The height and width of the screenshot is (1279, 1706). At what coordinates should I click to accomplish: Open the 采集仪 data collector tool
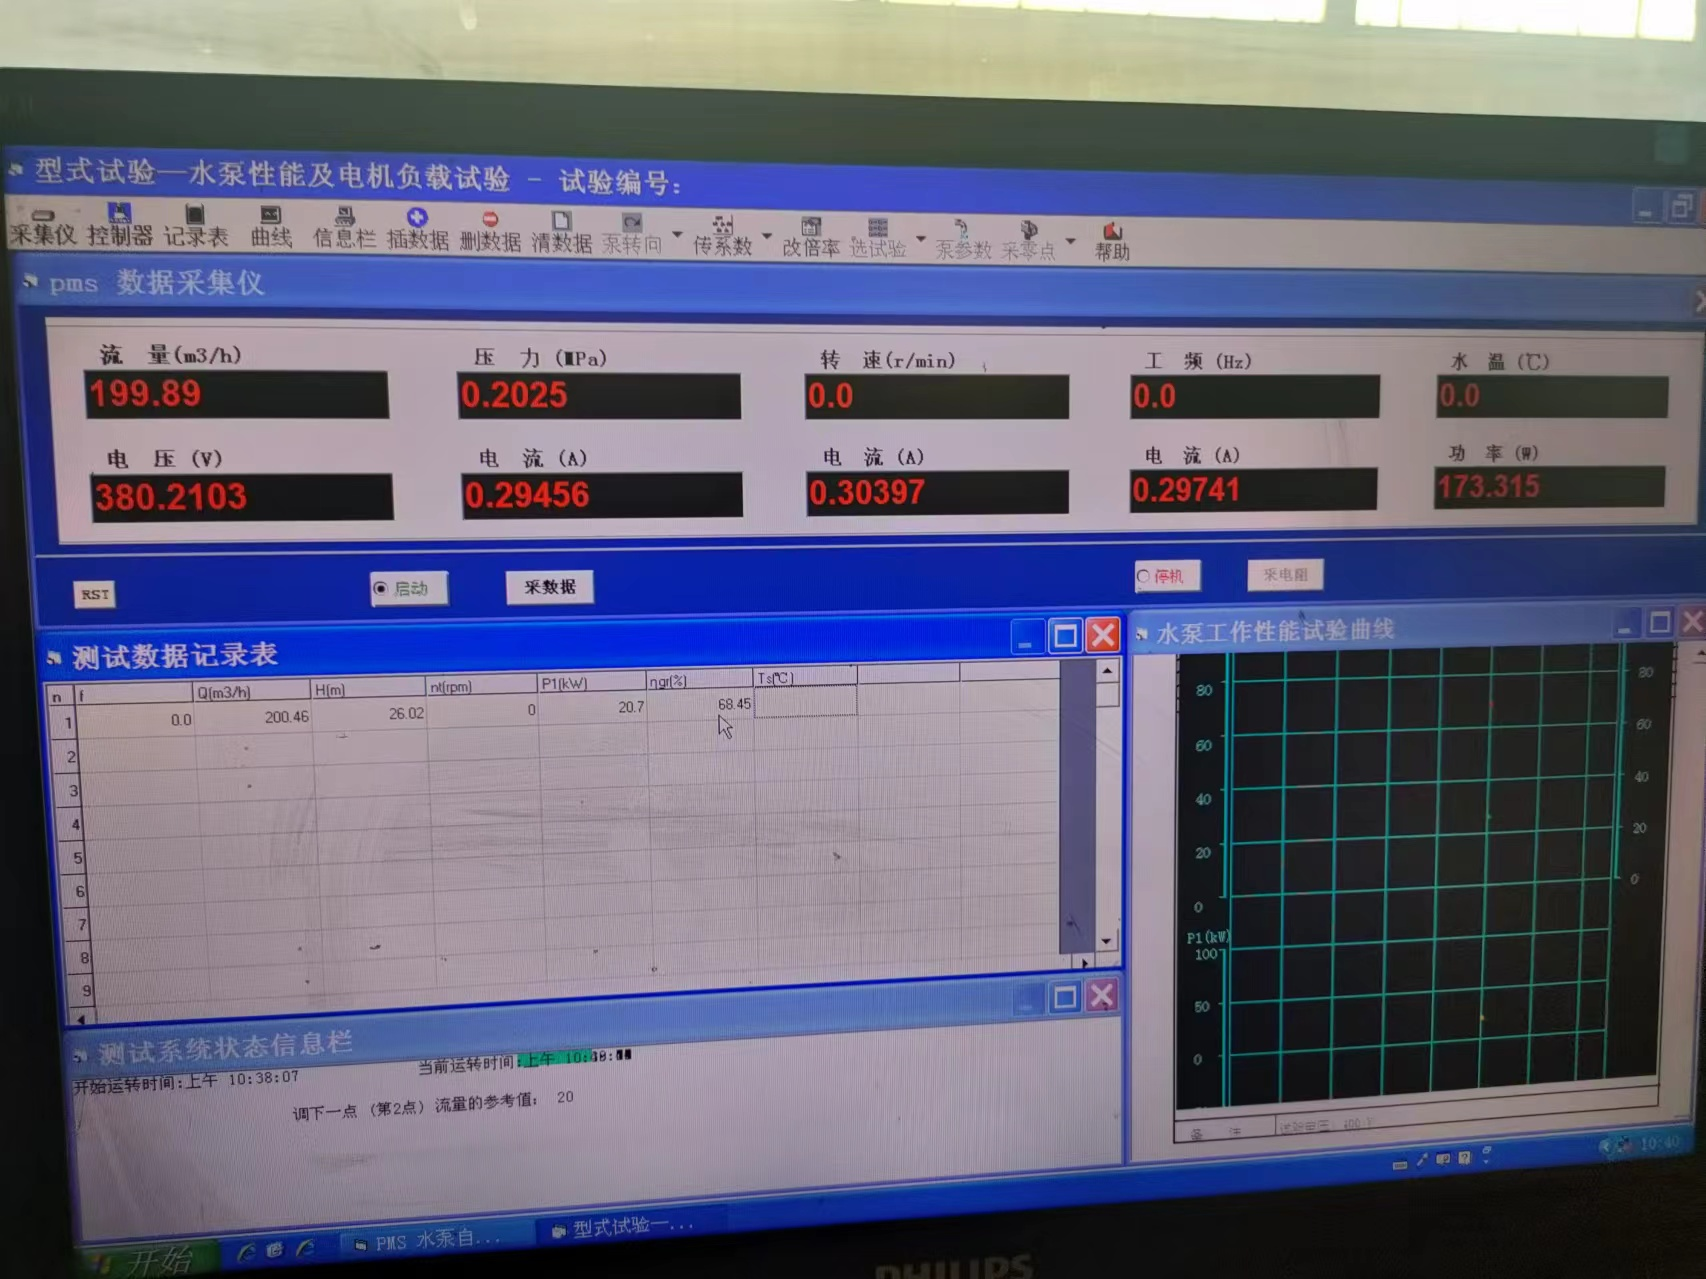pyautogui.click(x=42, y=228)
